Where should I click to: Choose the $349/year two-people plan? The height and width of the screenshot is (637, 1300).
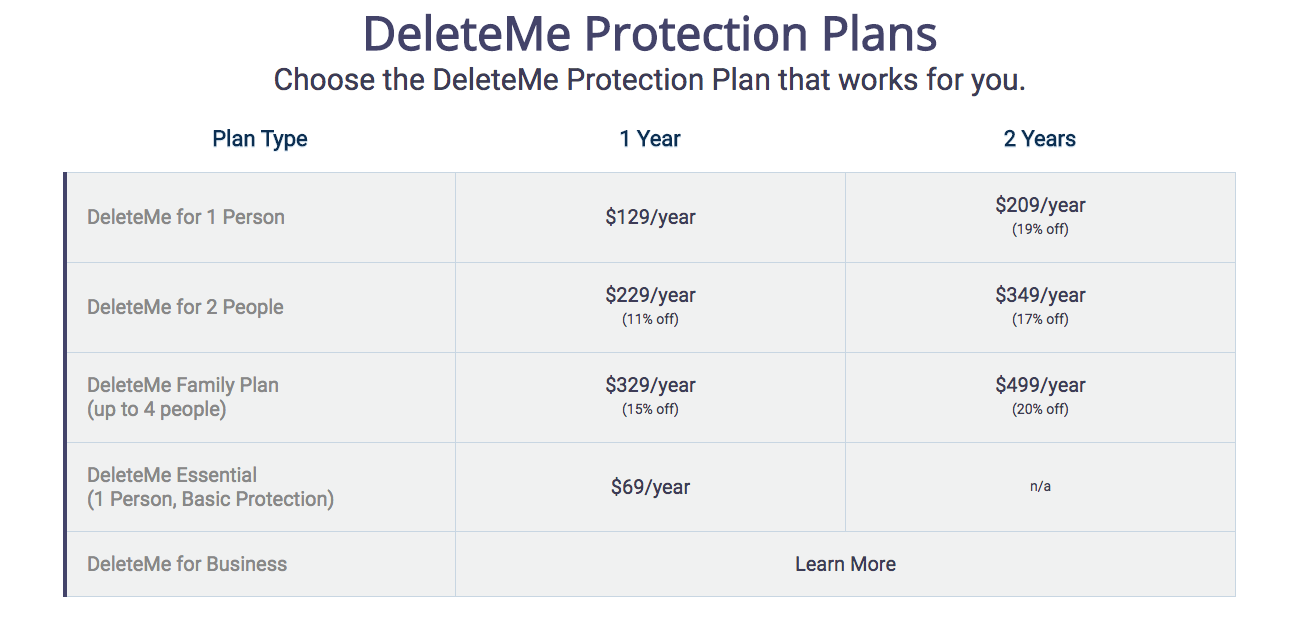(x=1040, y=295)
